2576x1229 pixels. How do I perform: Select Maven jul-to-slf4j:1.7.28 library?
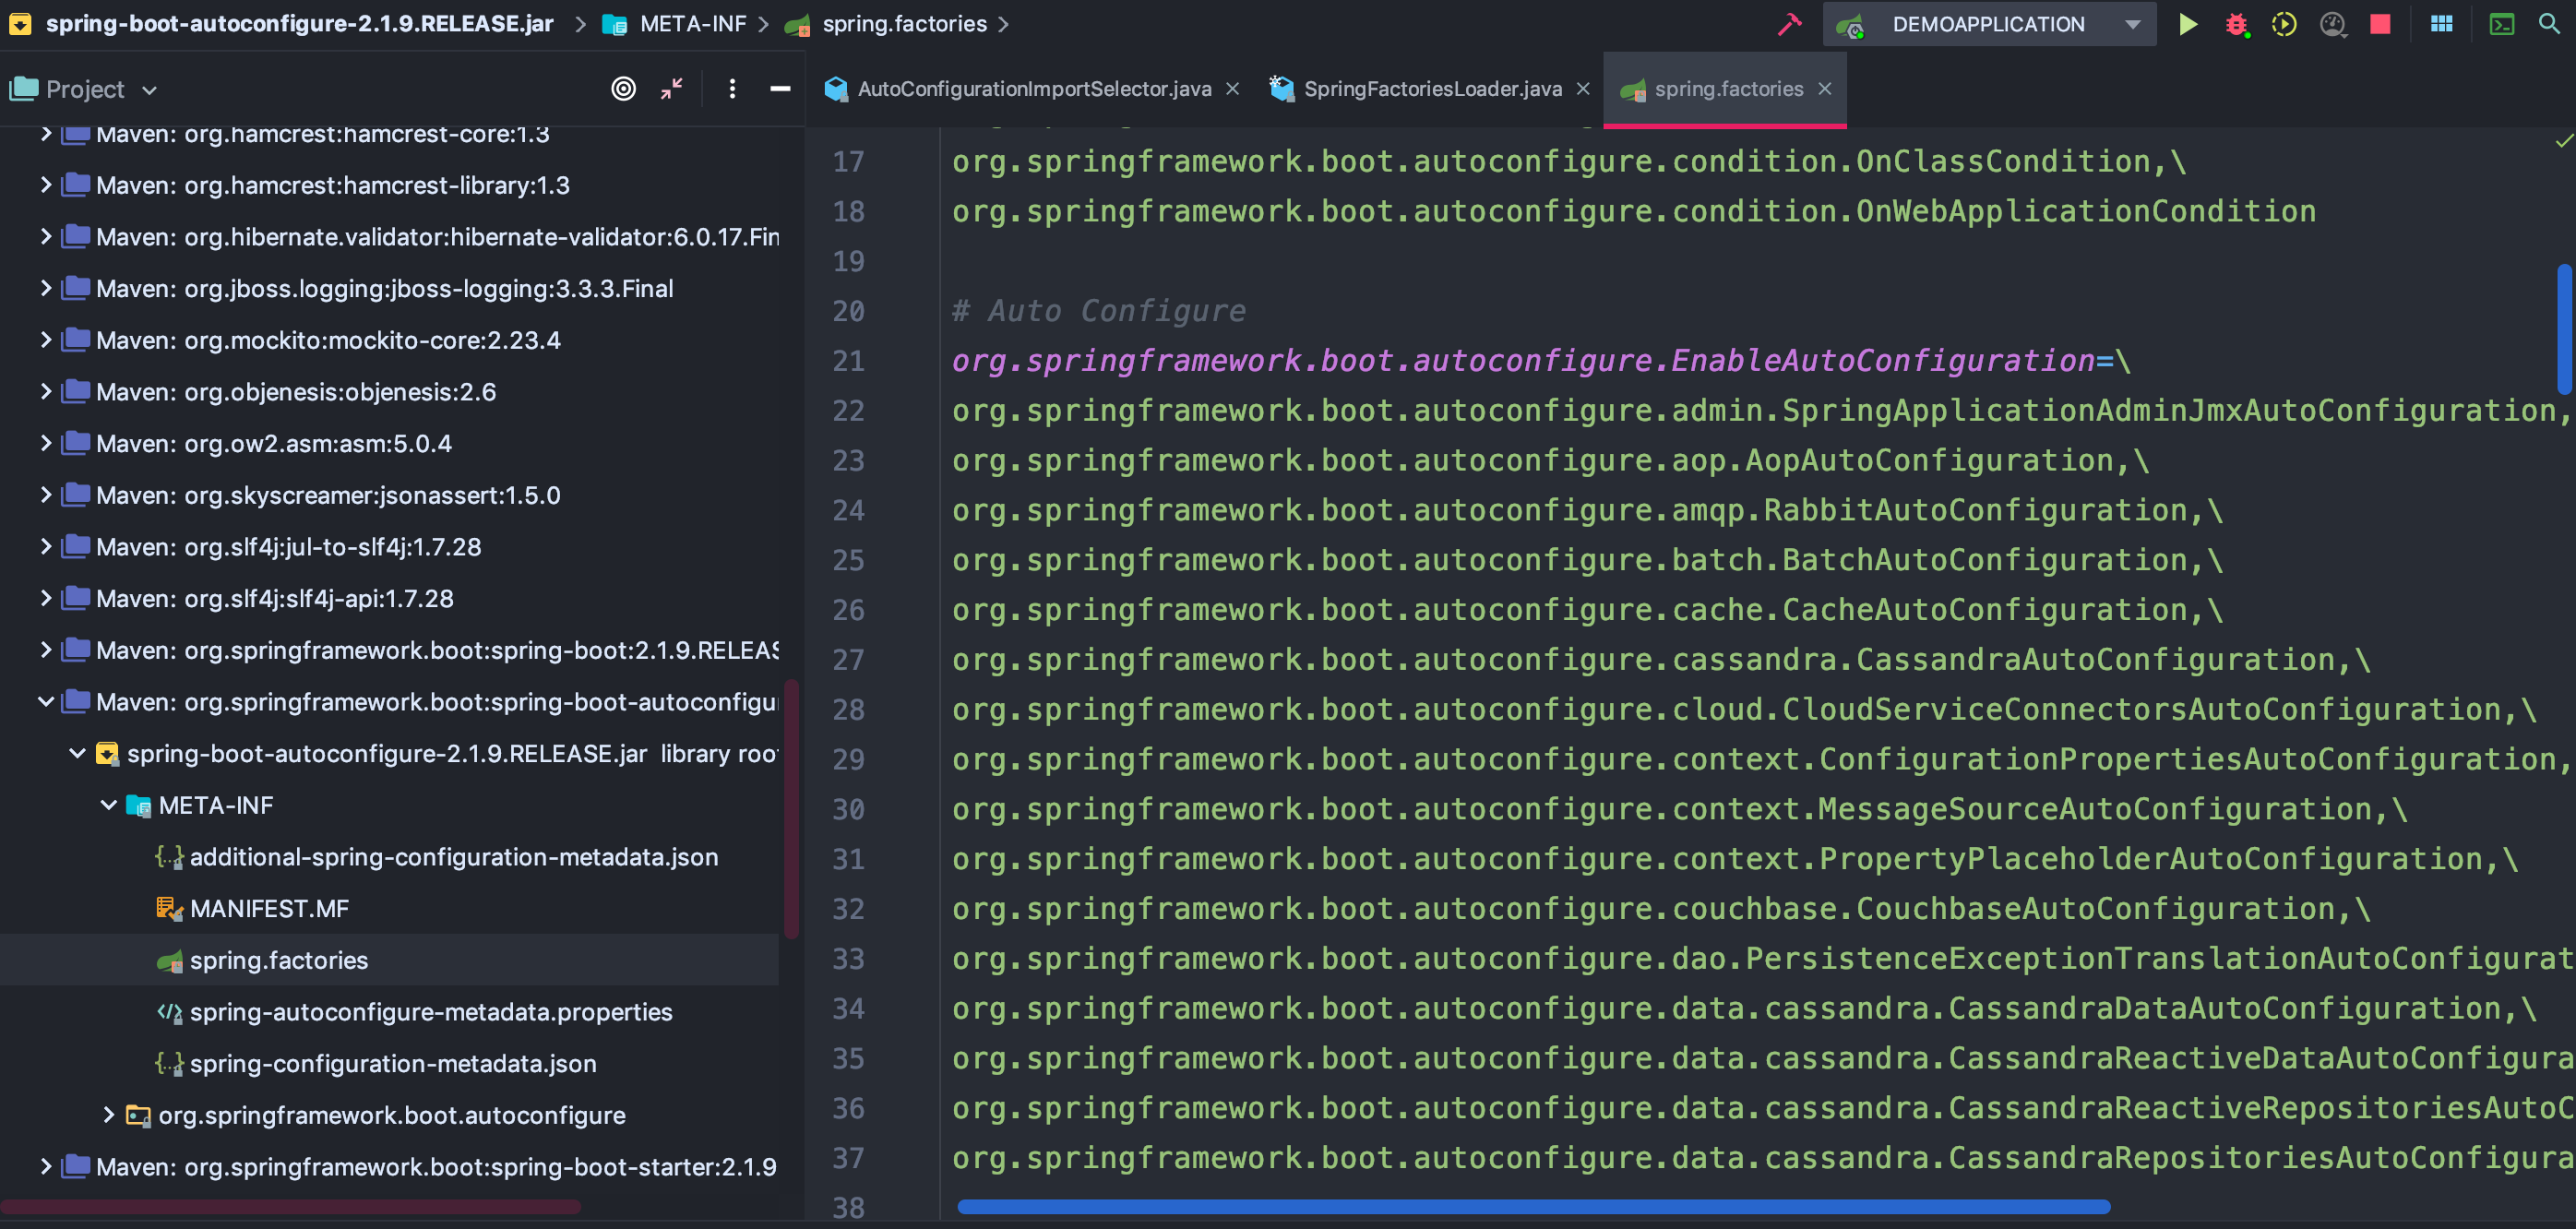pos(288,547)
